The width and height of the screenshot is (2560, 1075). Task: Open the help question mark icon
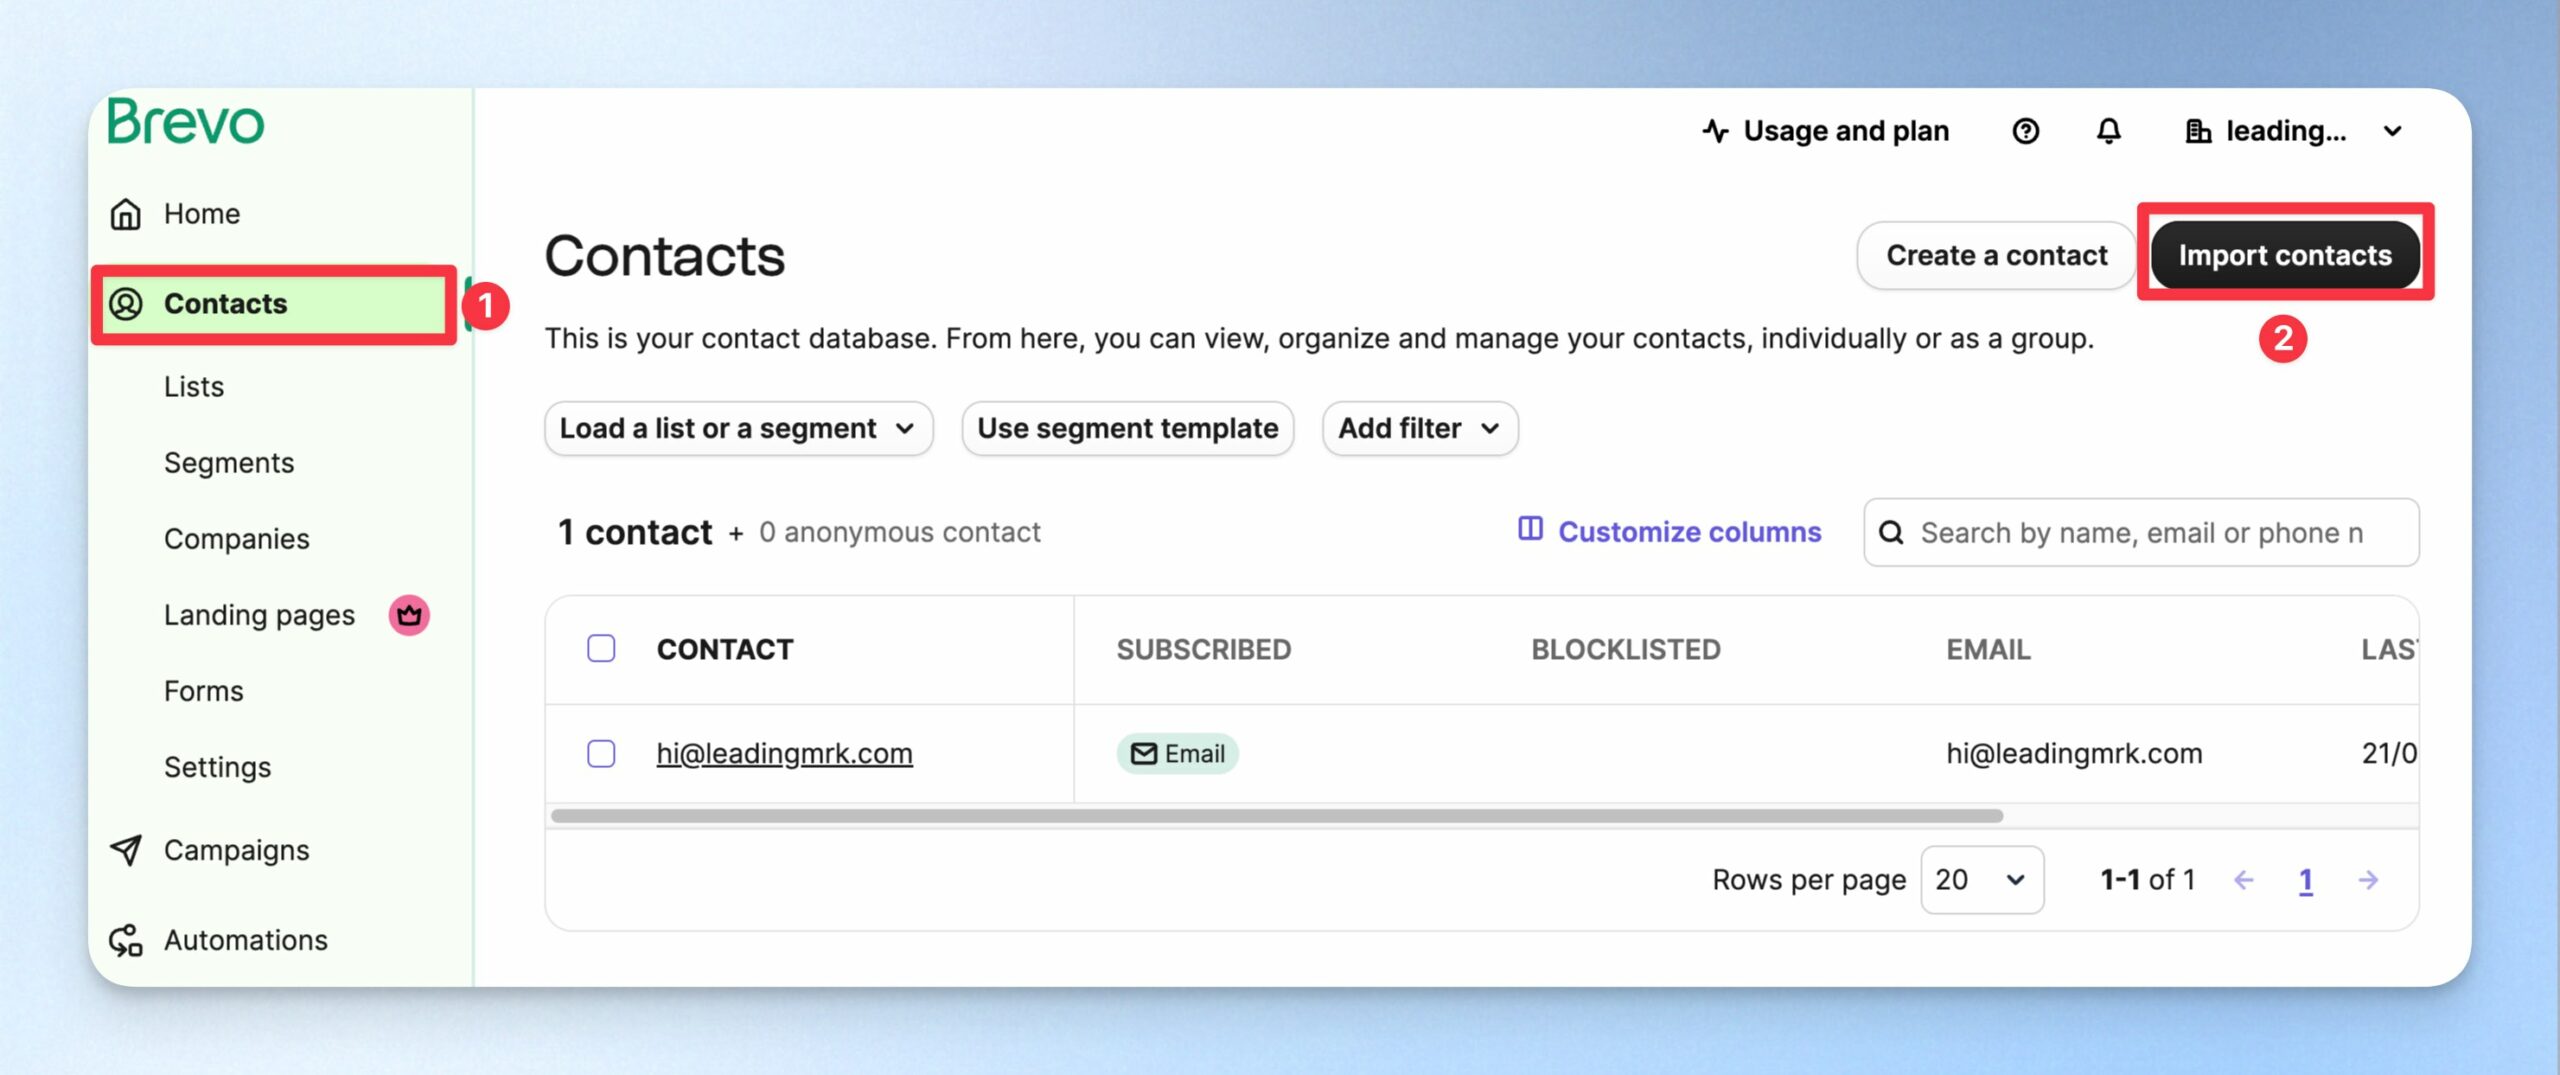pos(2025,131)
